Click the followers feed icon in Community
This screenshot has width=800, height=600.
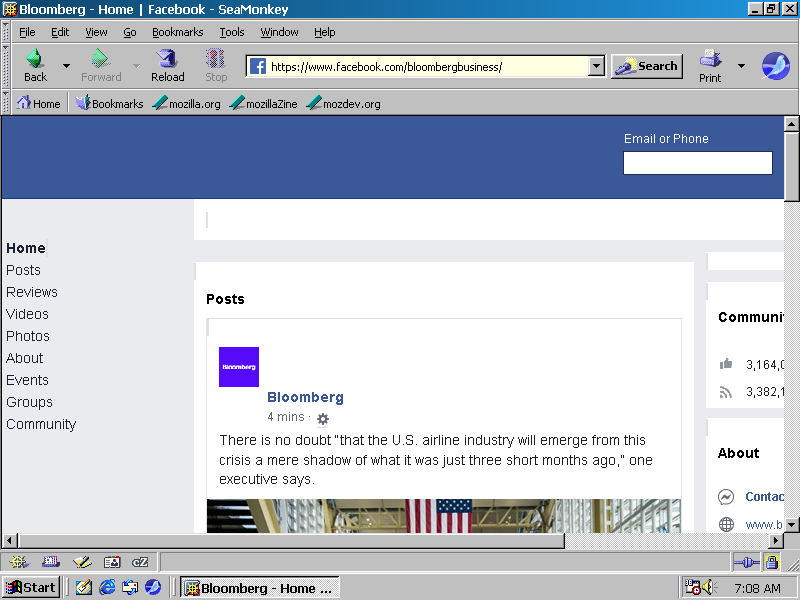pyautogui.click(x=726, y=392)
